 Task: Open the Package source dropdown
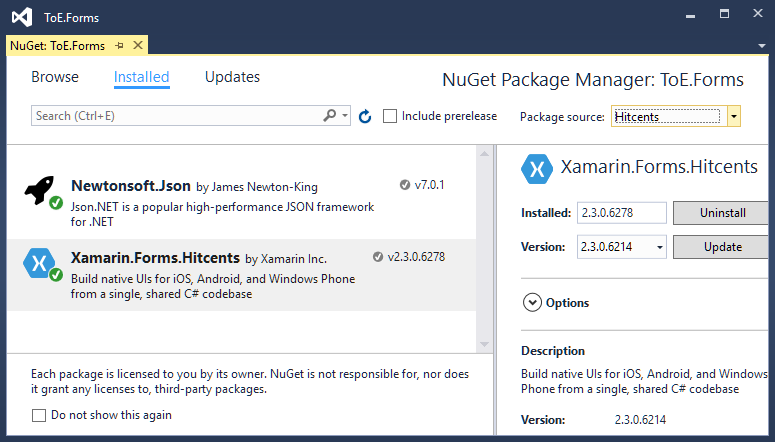coord(733,117)
